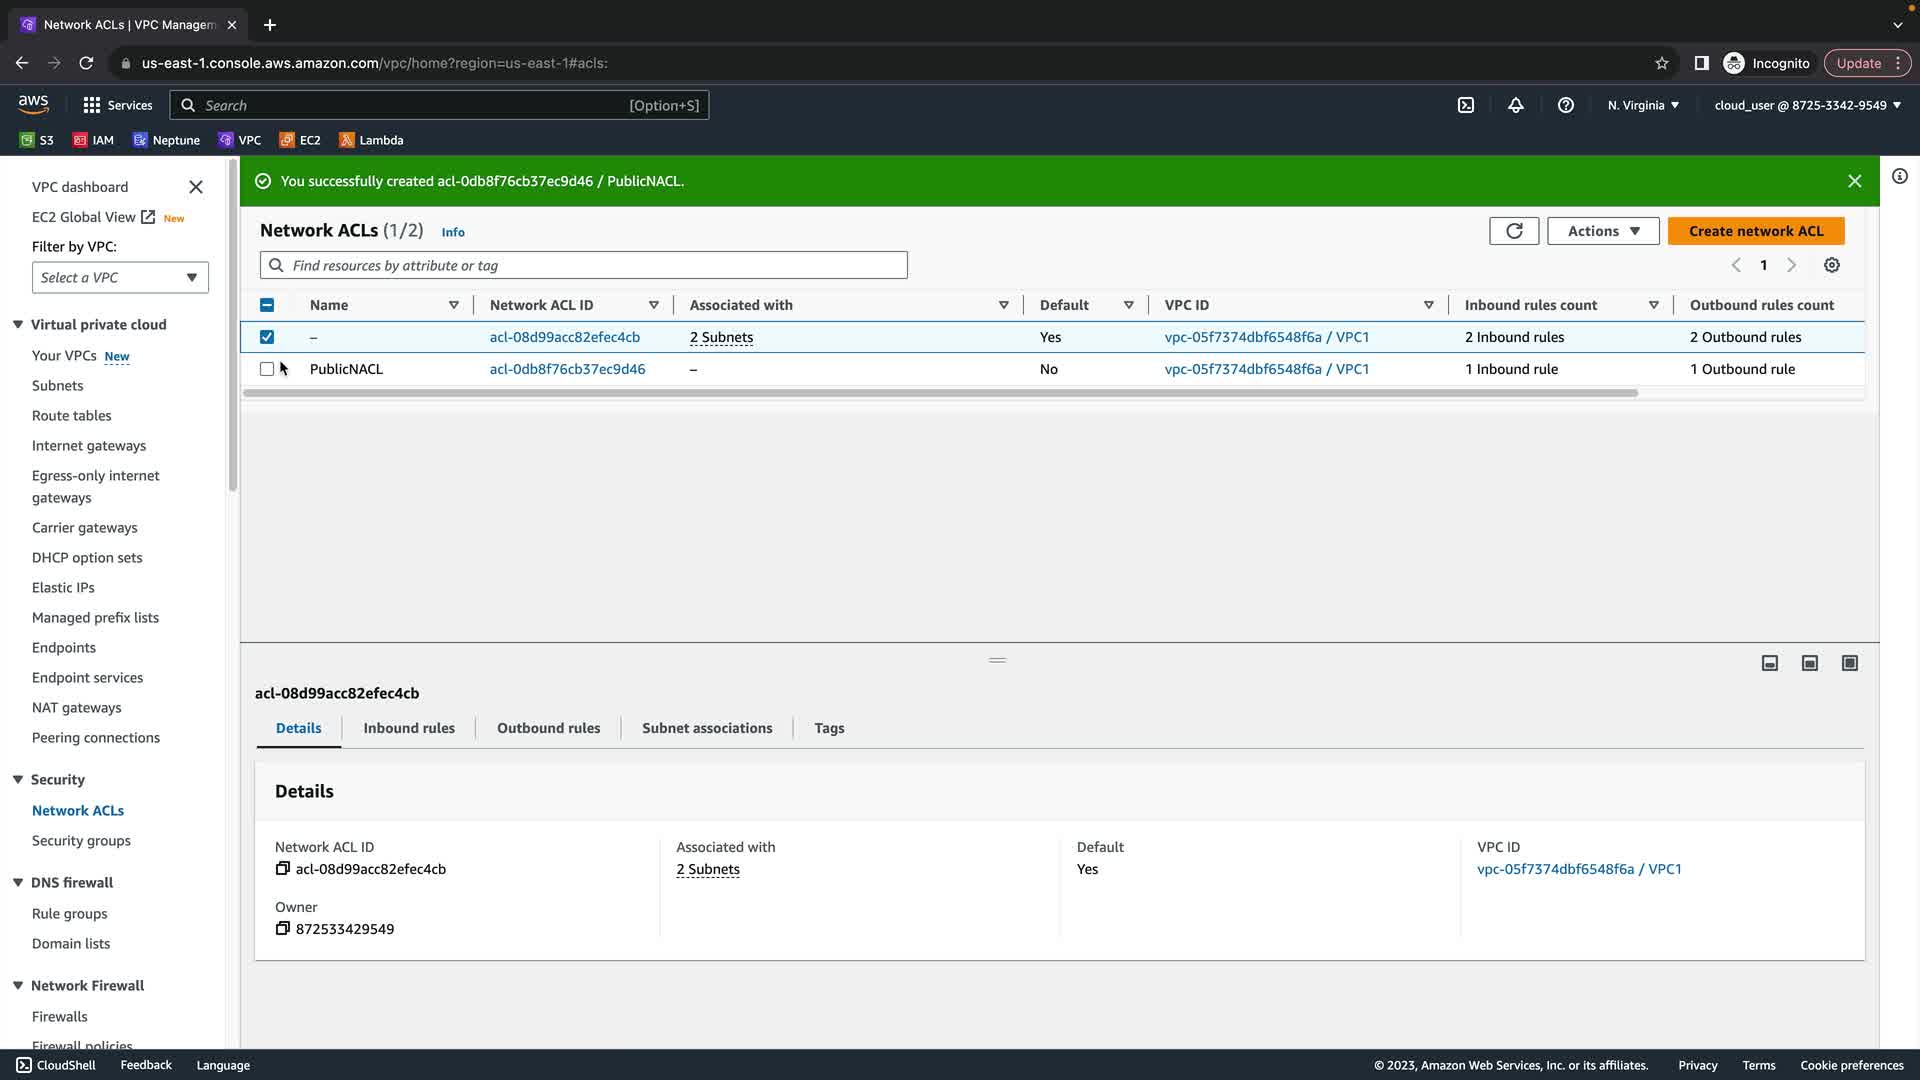This screenshot has height=1080, width=1920.
Task: Expand details panel to full screen
Action: tap(1849, 663)
